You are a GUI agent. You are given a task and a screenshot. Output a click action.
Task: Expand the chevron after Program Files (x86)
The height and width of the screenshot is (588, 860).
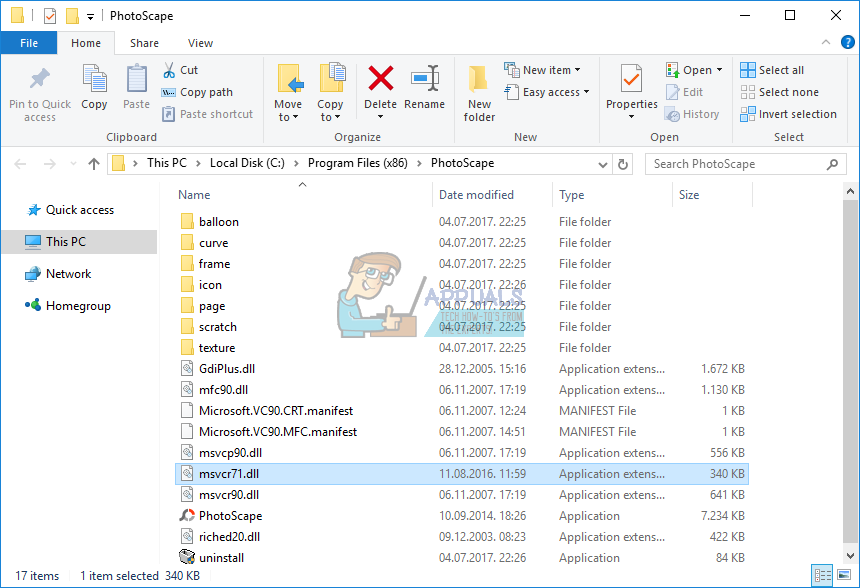coord(419,163)
